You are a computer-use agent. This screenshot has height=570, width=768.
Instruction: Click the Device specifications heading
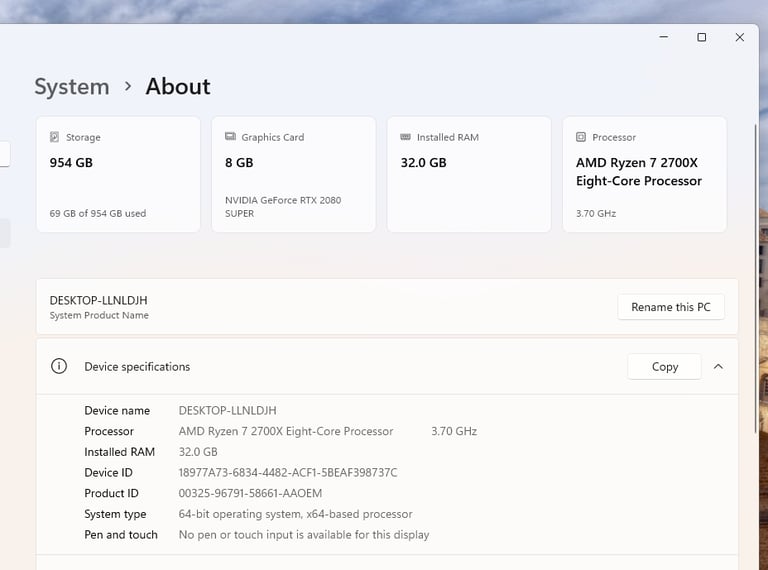tap(137, 367)
